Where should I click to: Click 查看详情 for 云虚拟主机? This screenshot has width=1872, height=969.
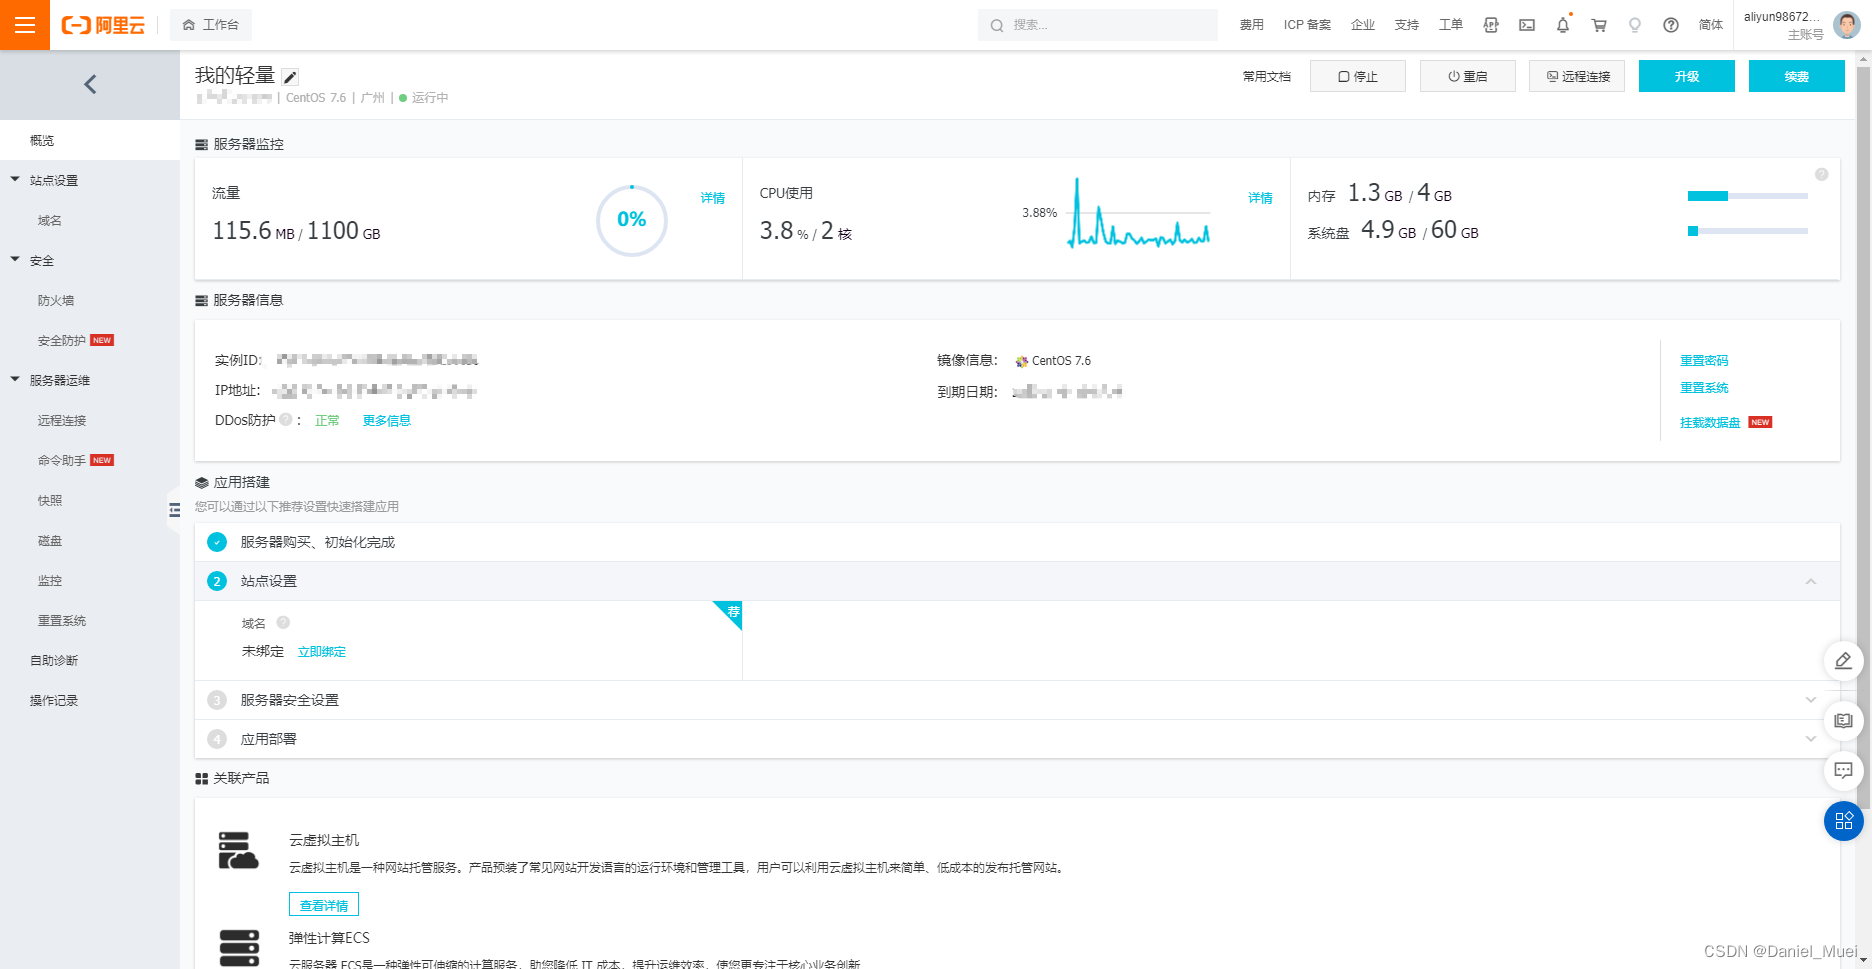(324, 905)
